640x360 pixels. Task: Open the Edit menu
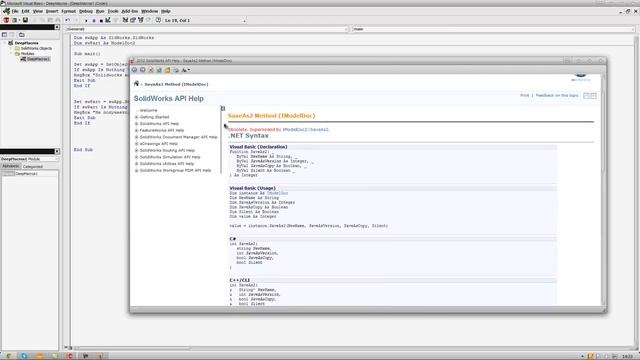tap(25, 11)
